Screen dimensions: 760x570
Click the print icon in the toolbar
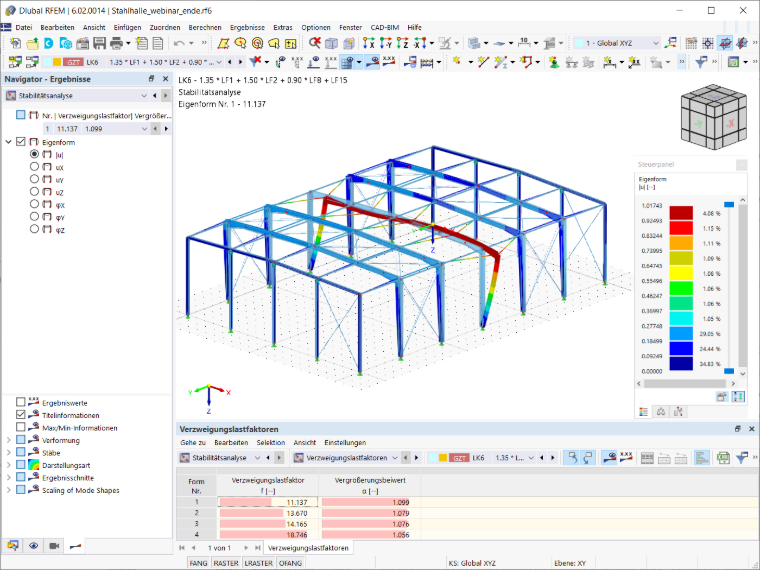[116, 43]
